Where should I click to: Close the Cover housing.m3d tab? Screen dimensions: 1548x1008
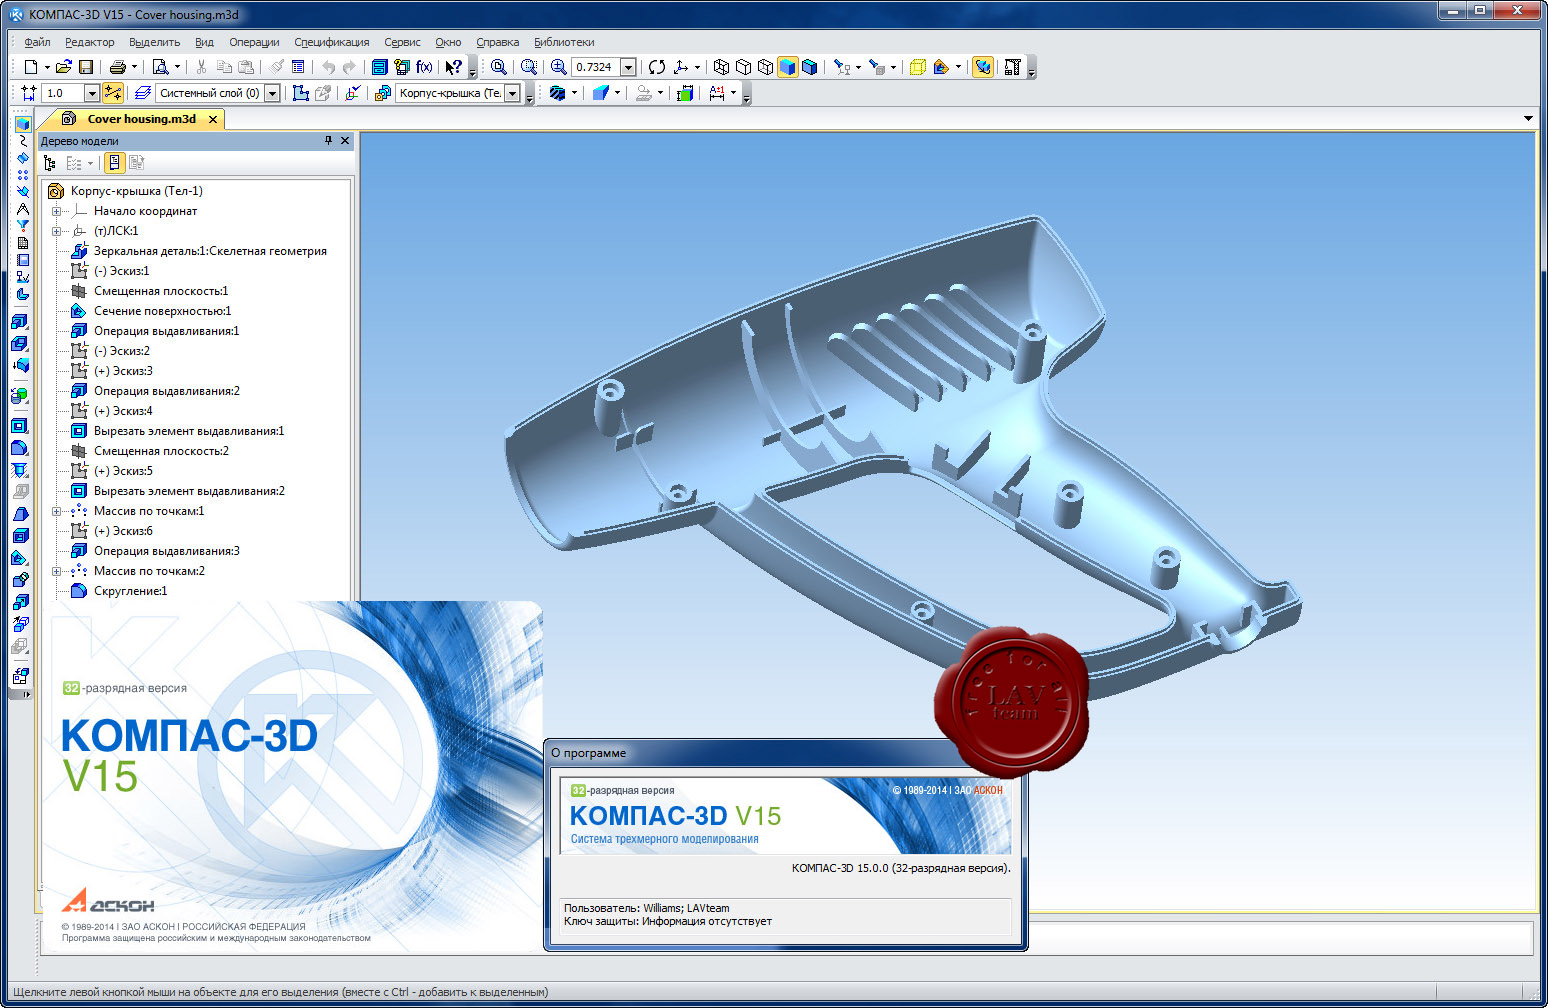(213, 119)
